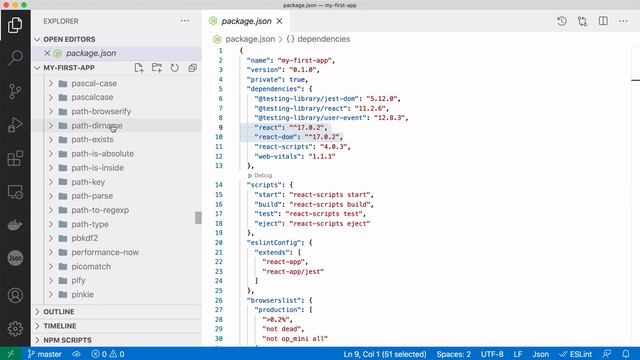Click the synchronize changes cloud icon

[76, 354]
